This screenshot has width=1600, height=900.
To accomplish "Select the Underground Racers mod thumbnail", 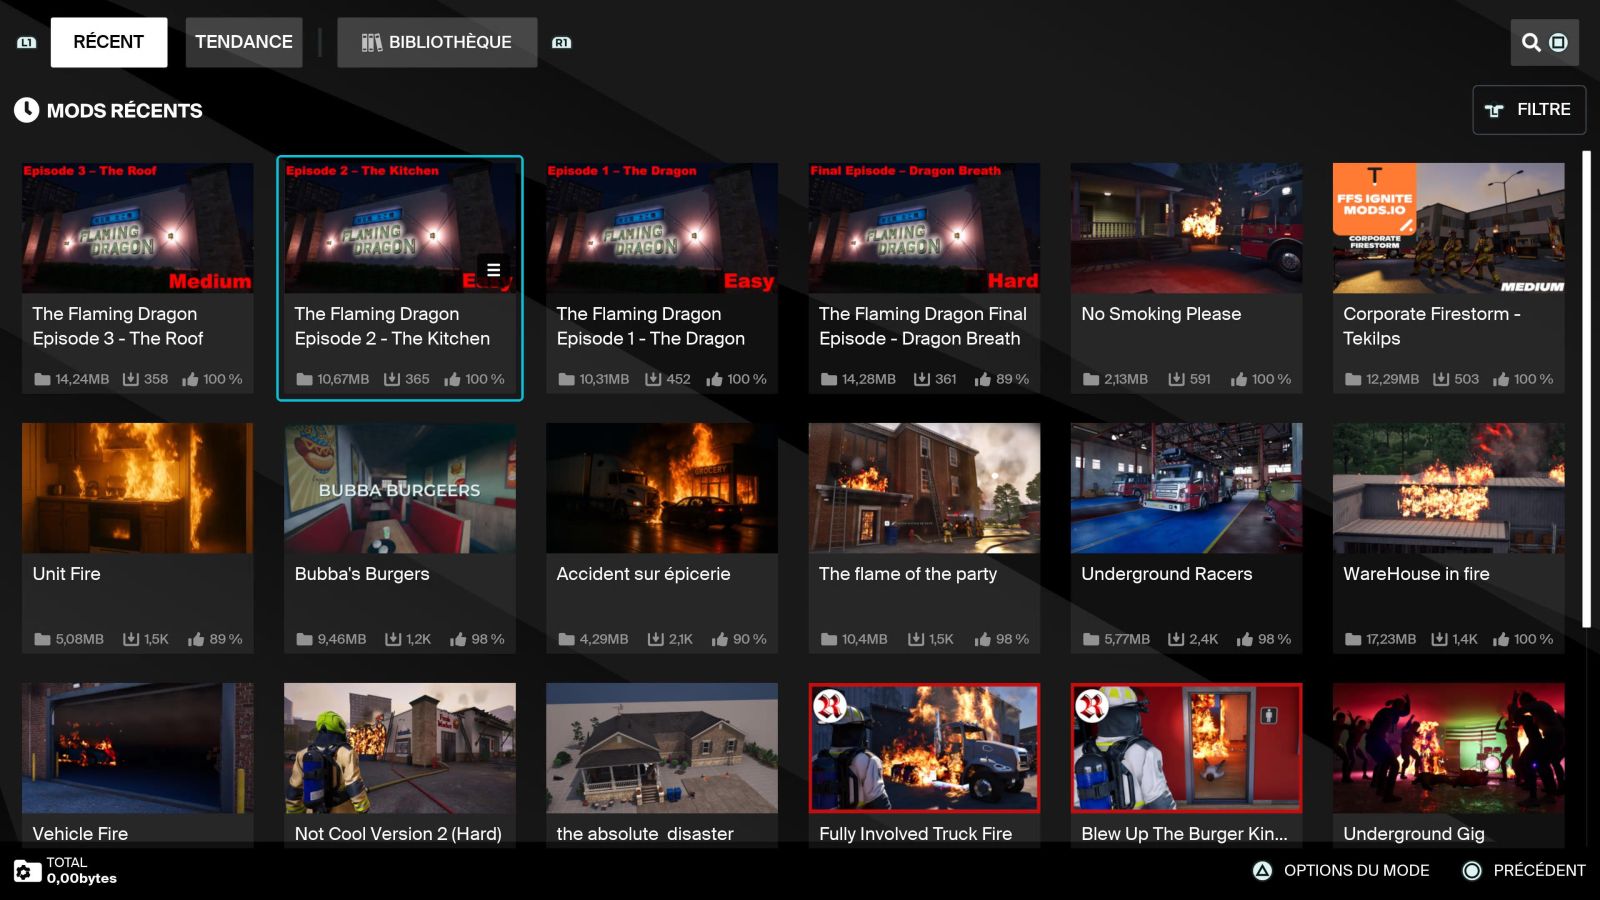I will pos(1186,488).
